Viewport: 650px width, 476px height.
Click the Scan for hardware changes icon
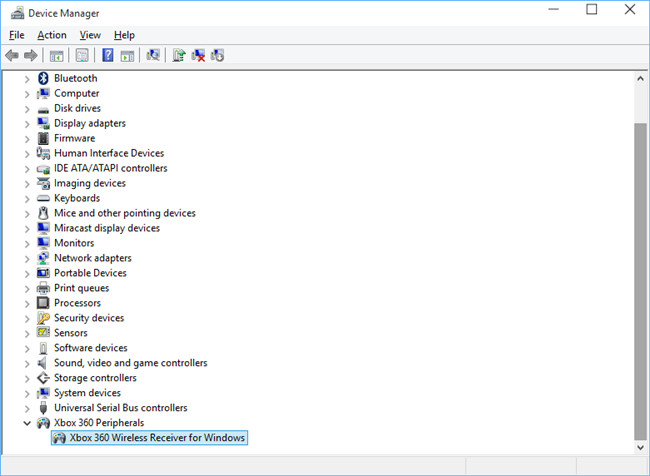153,55
